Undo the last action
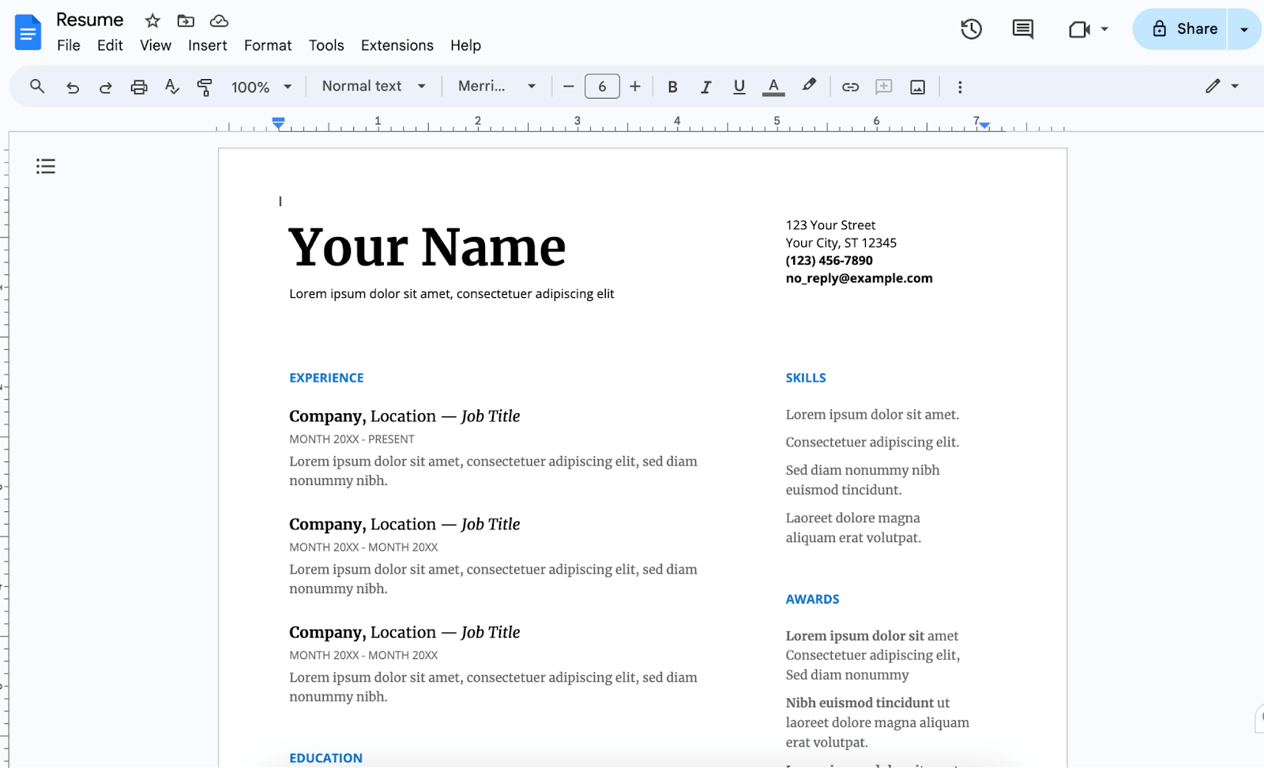 [x=72, y=87]
